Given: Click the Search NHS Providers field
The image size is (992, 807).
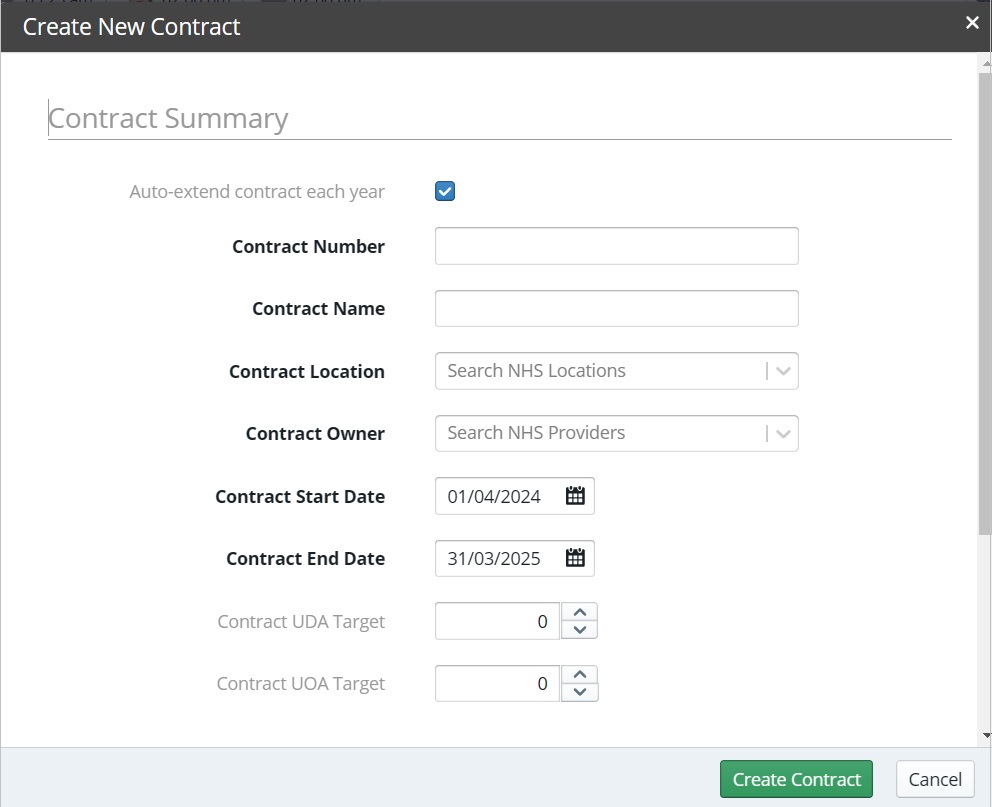Looking at the screenshot, I should [x=600, y=433].
